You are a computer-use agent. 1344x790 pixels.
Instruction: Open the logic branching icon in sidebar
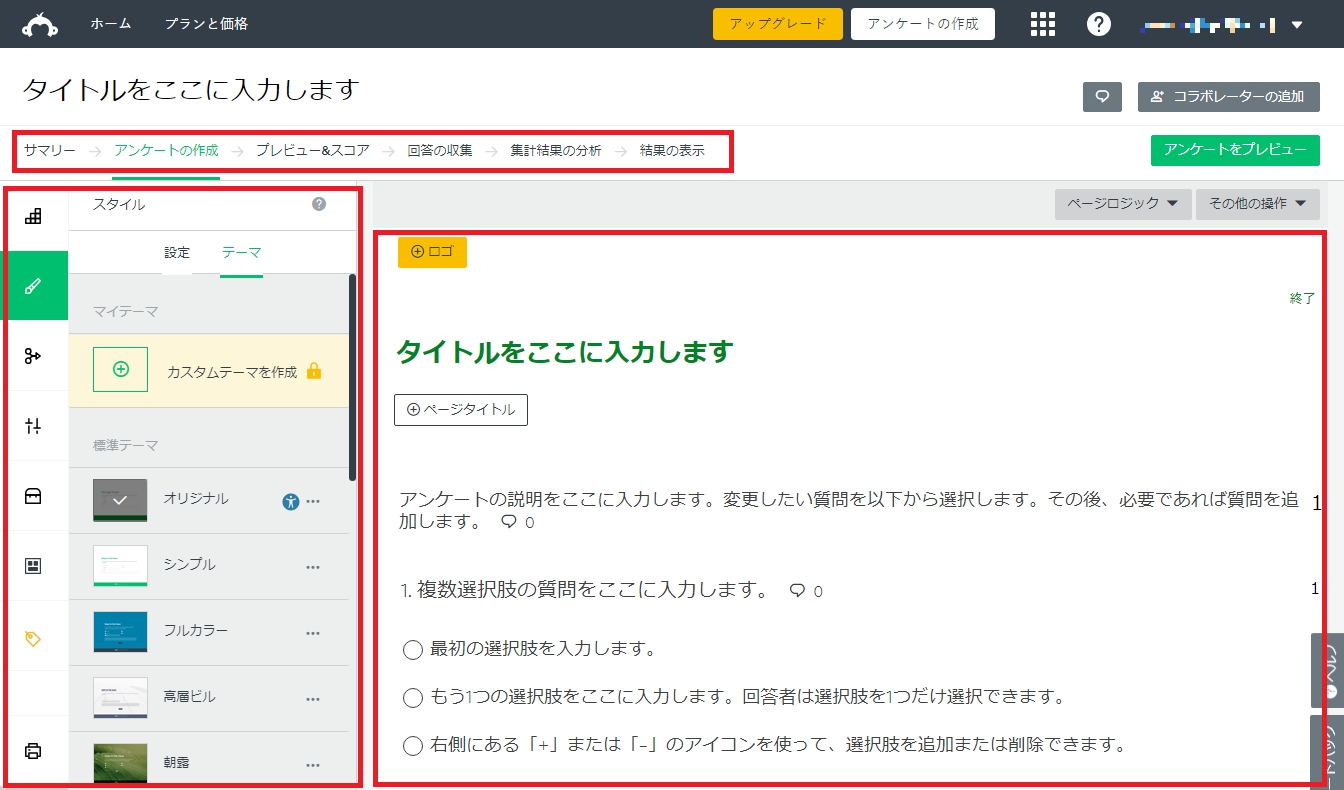point(33,356)
